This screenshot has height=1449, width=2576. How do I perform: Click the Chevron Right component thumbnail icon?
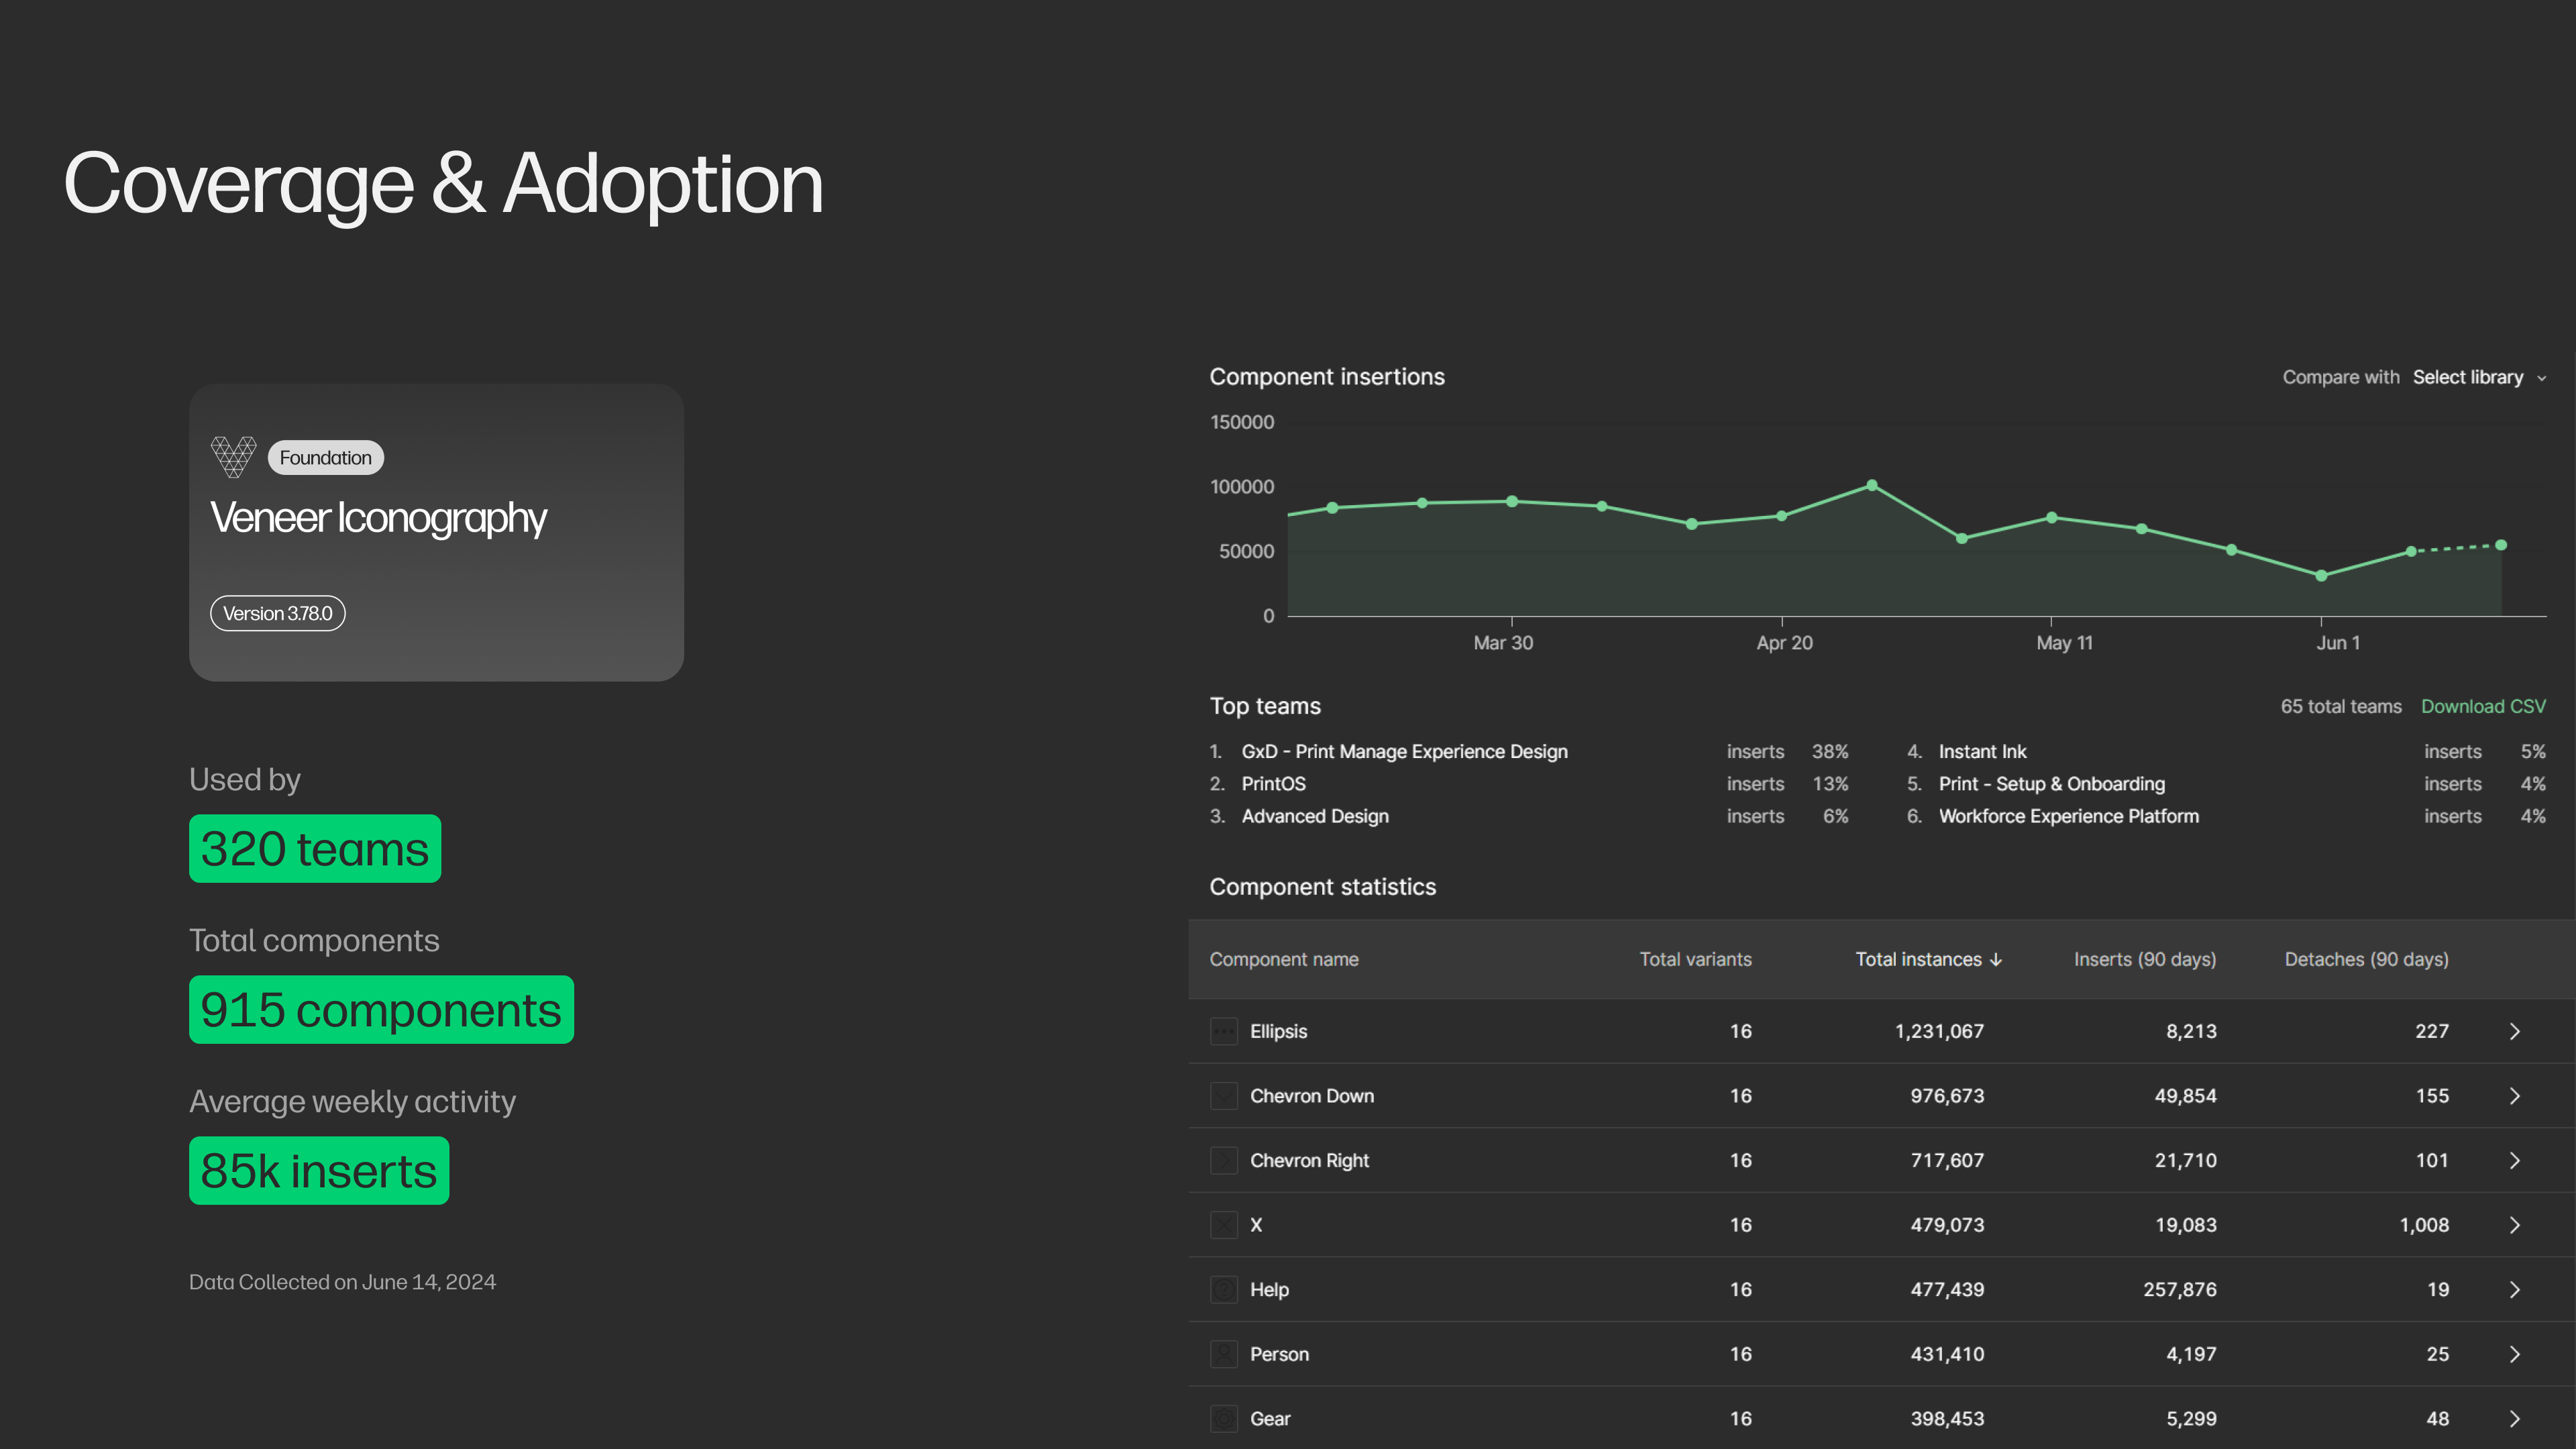pyautogui.click(x=1224, y=1160)
